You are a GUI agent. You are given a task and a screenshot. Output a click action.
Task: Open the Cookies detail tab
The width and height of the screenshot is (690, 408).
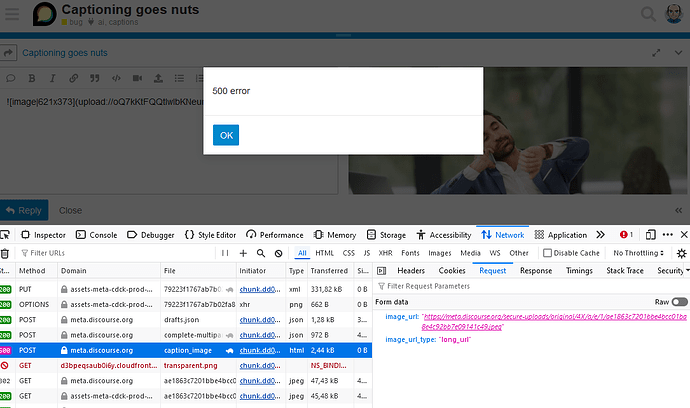coord(452,271)
